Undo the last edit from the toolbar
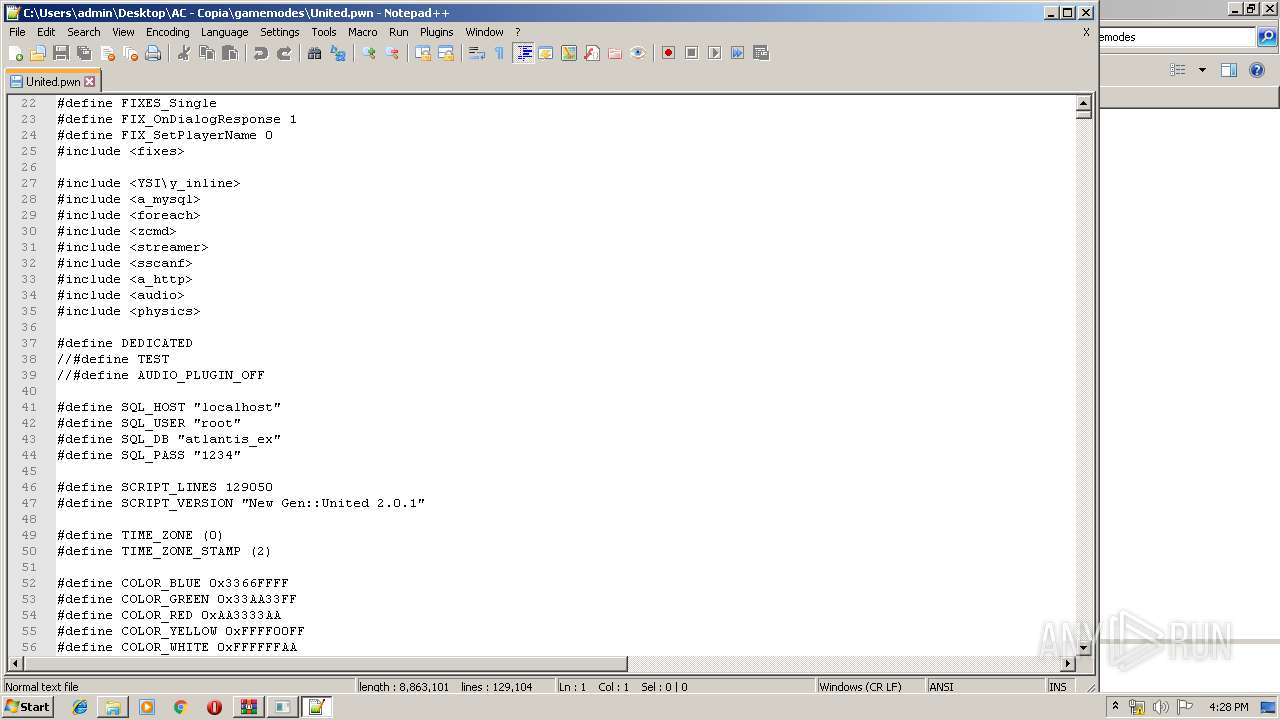This screenshot has height=720, width=1280. point(261,53)
